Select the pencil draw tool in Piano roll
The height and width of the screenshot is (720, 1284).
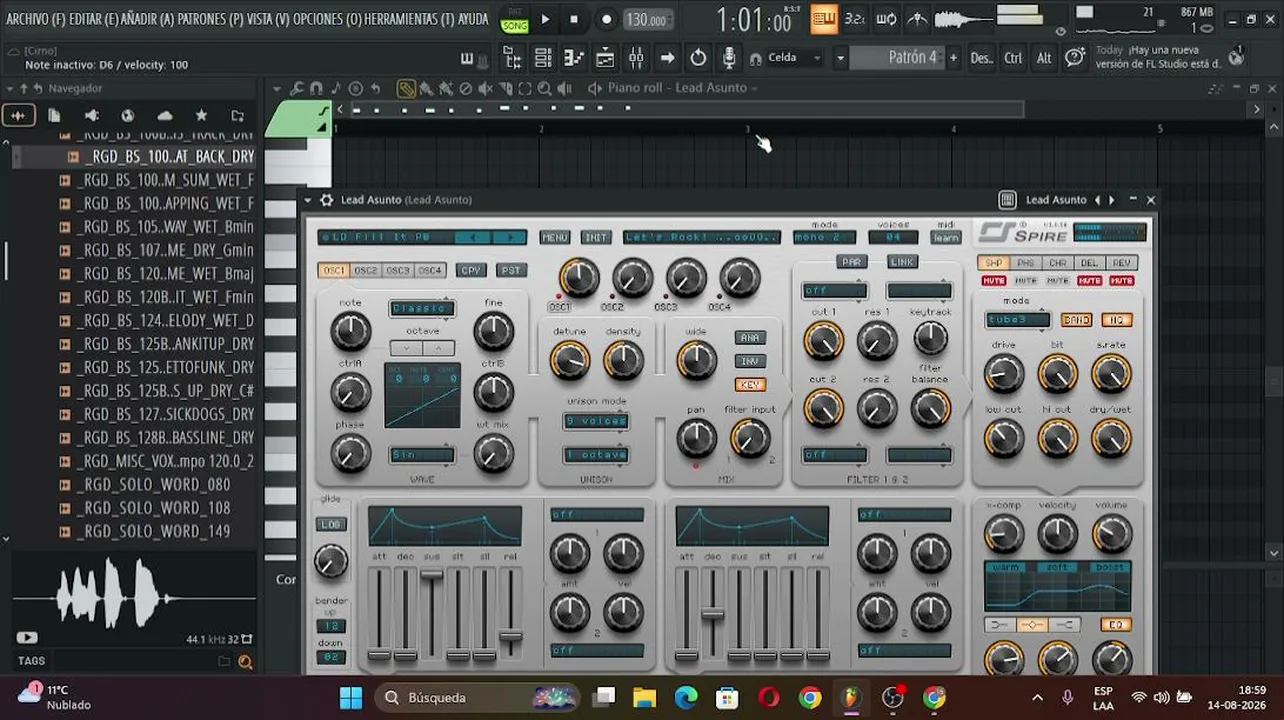406,88
